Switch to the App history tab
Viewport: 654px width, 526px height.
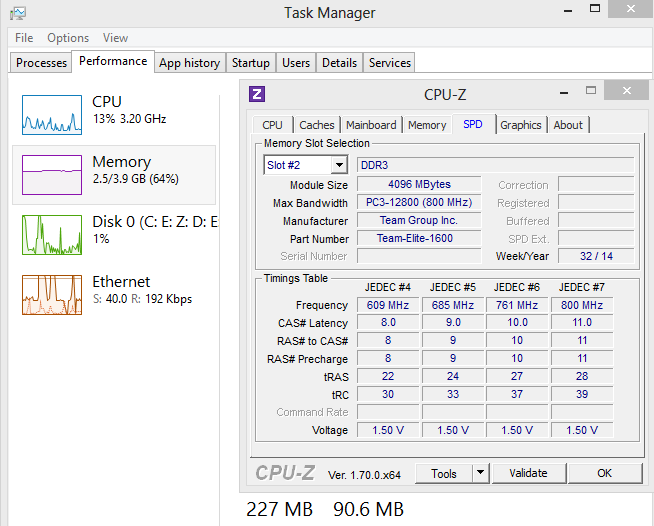point(189,63)
